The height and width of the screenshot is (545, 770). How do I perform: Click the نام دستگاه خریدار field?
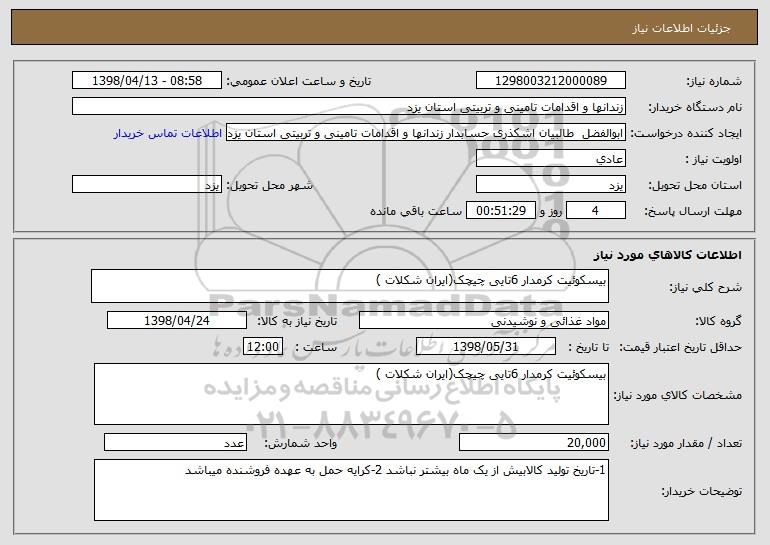349,107
